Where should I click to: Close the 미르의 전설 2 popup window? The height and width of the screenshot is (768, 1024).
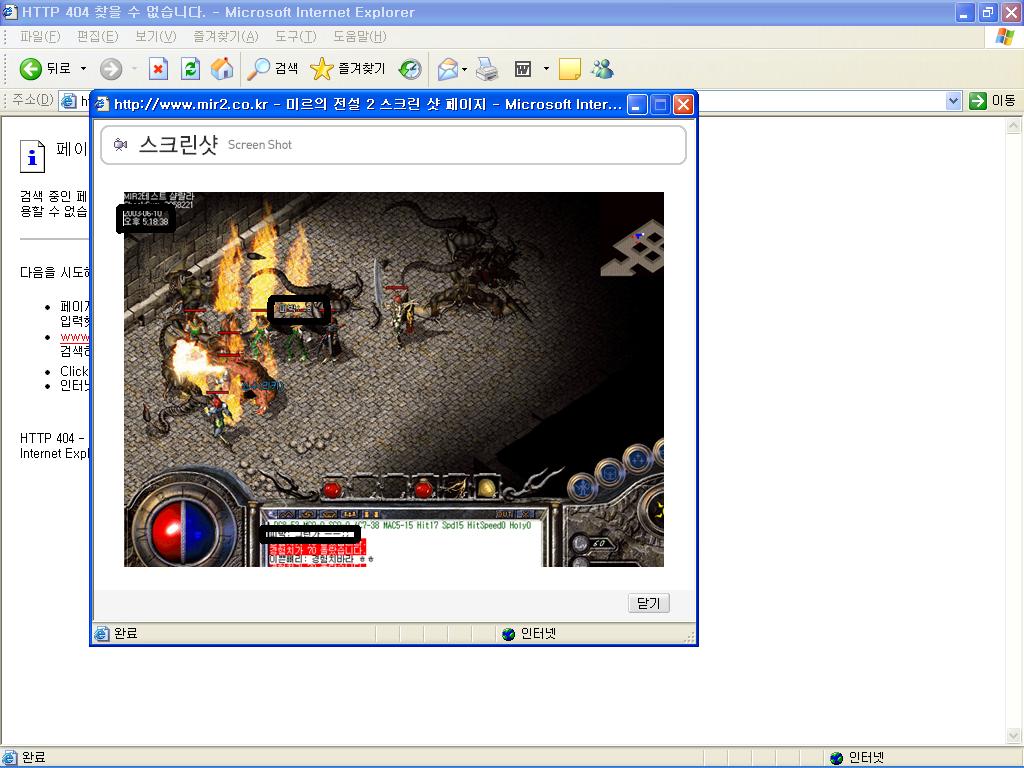point(683,104)
